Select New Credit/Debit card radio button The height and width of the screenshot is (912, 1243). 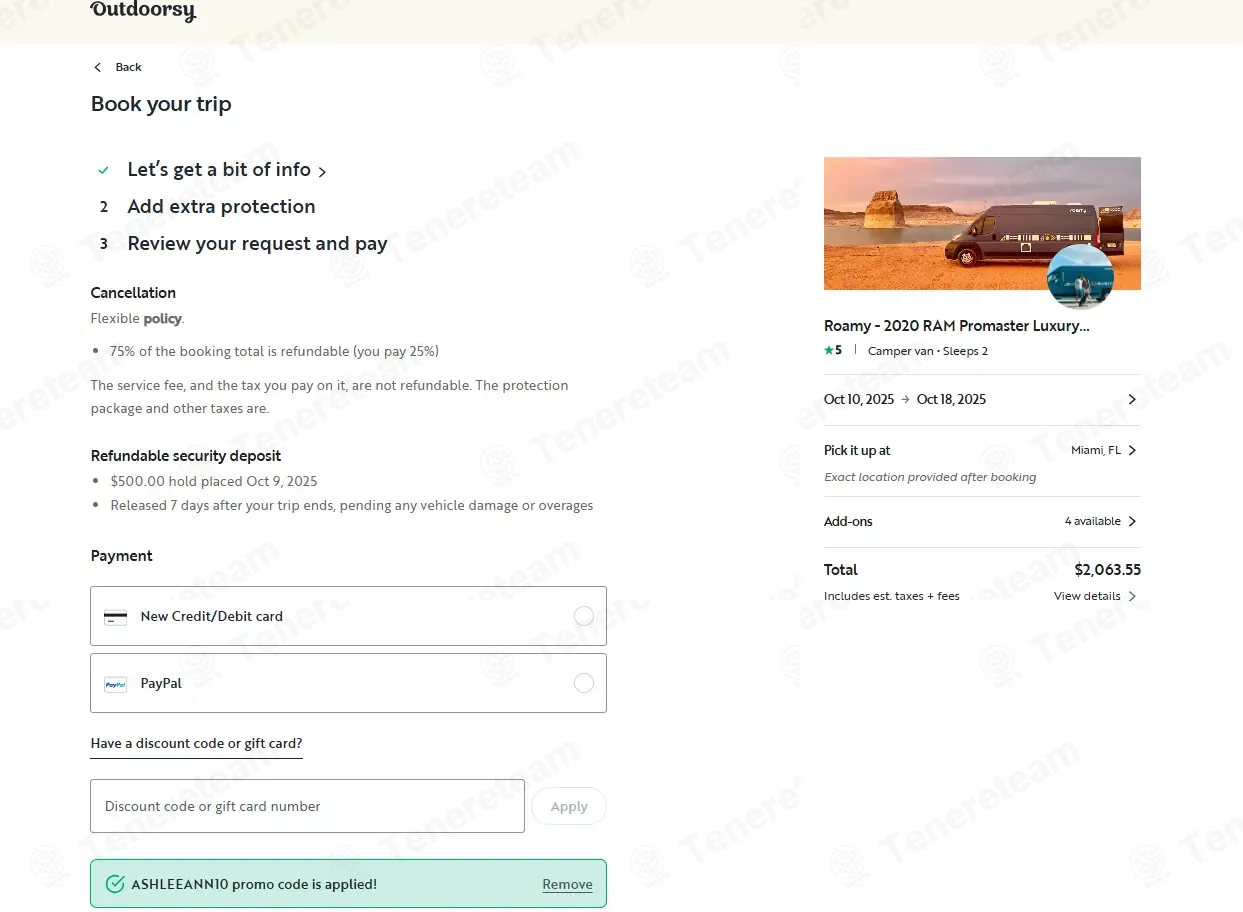pyautogui.click(x=584, y=616)
